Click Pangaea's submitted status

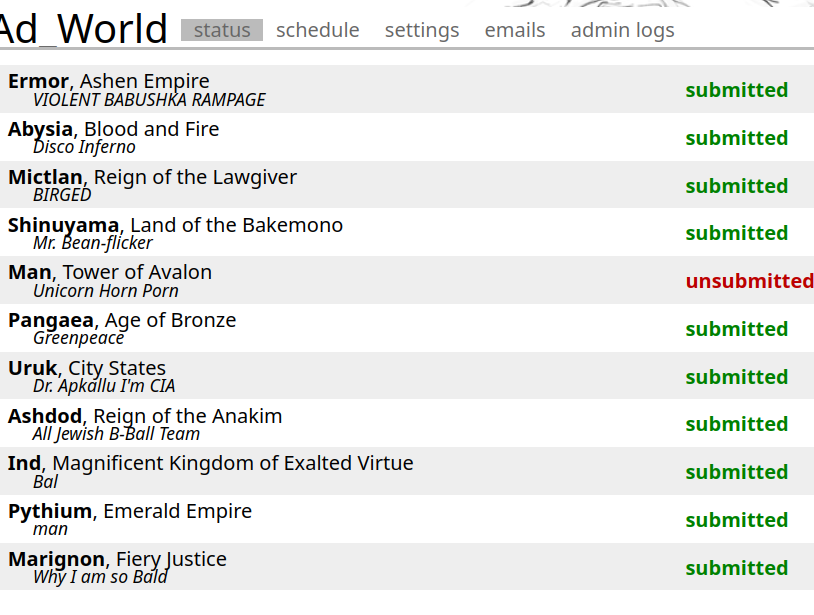click(x=736, y=329)
